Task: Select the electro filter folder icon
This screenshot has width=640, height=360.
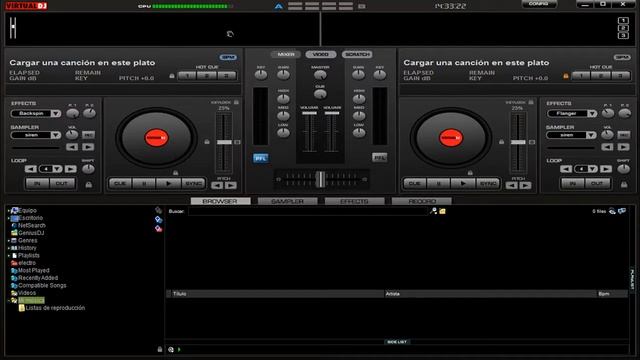Action: 14,263
